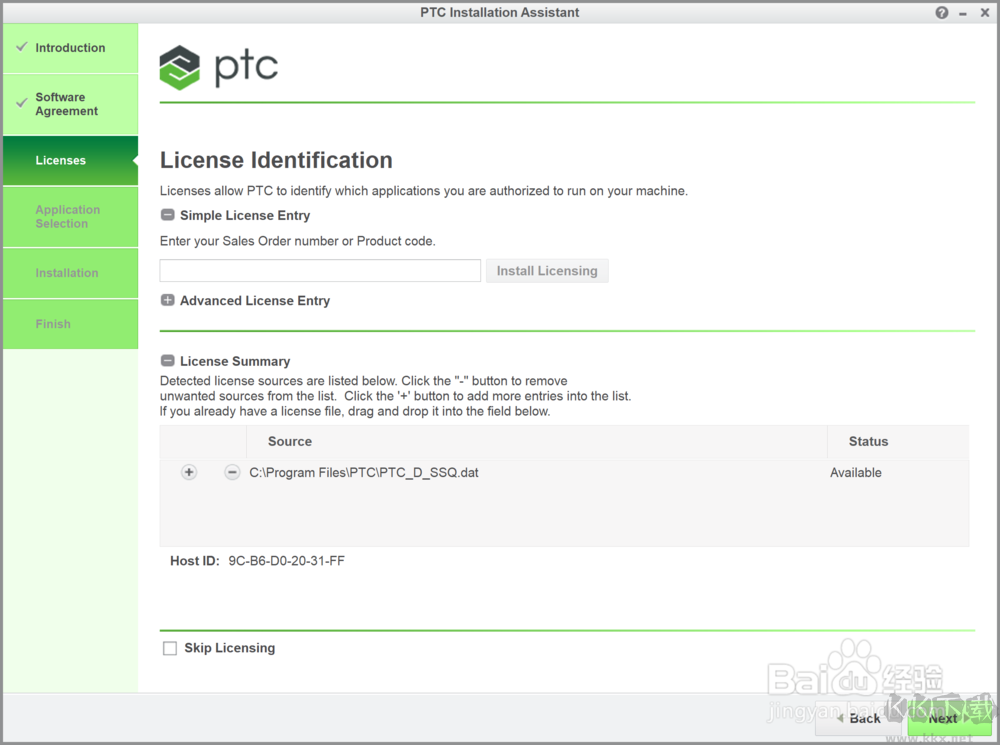Select the Installation step in sidebar
Viewport: 1000px width, 745px height.
click(71, 273)
